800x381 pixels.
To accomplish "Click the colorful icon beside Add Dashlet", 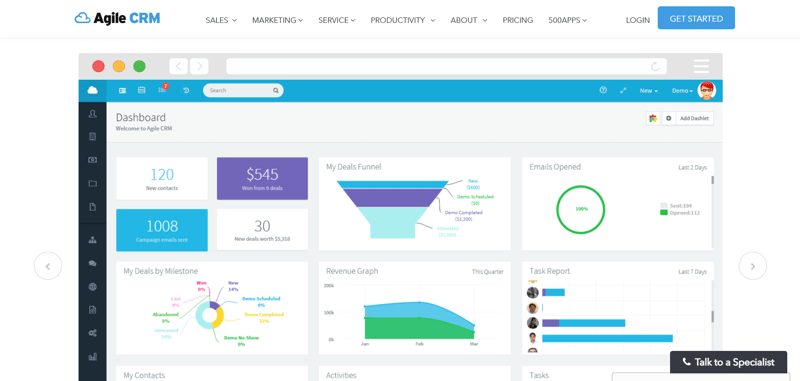I will [653, 118].
